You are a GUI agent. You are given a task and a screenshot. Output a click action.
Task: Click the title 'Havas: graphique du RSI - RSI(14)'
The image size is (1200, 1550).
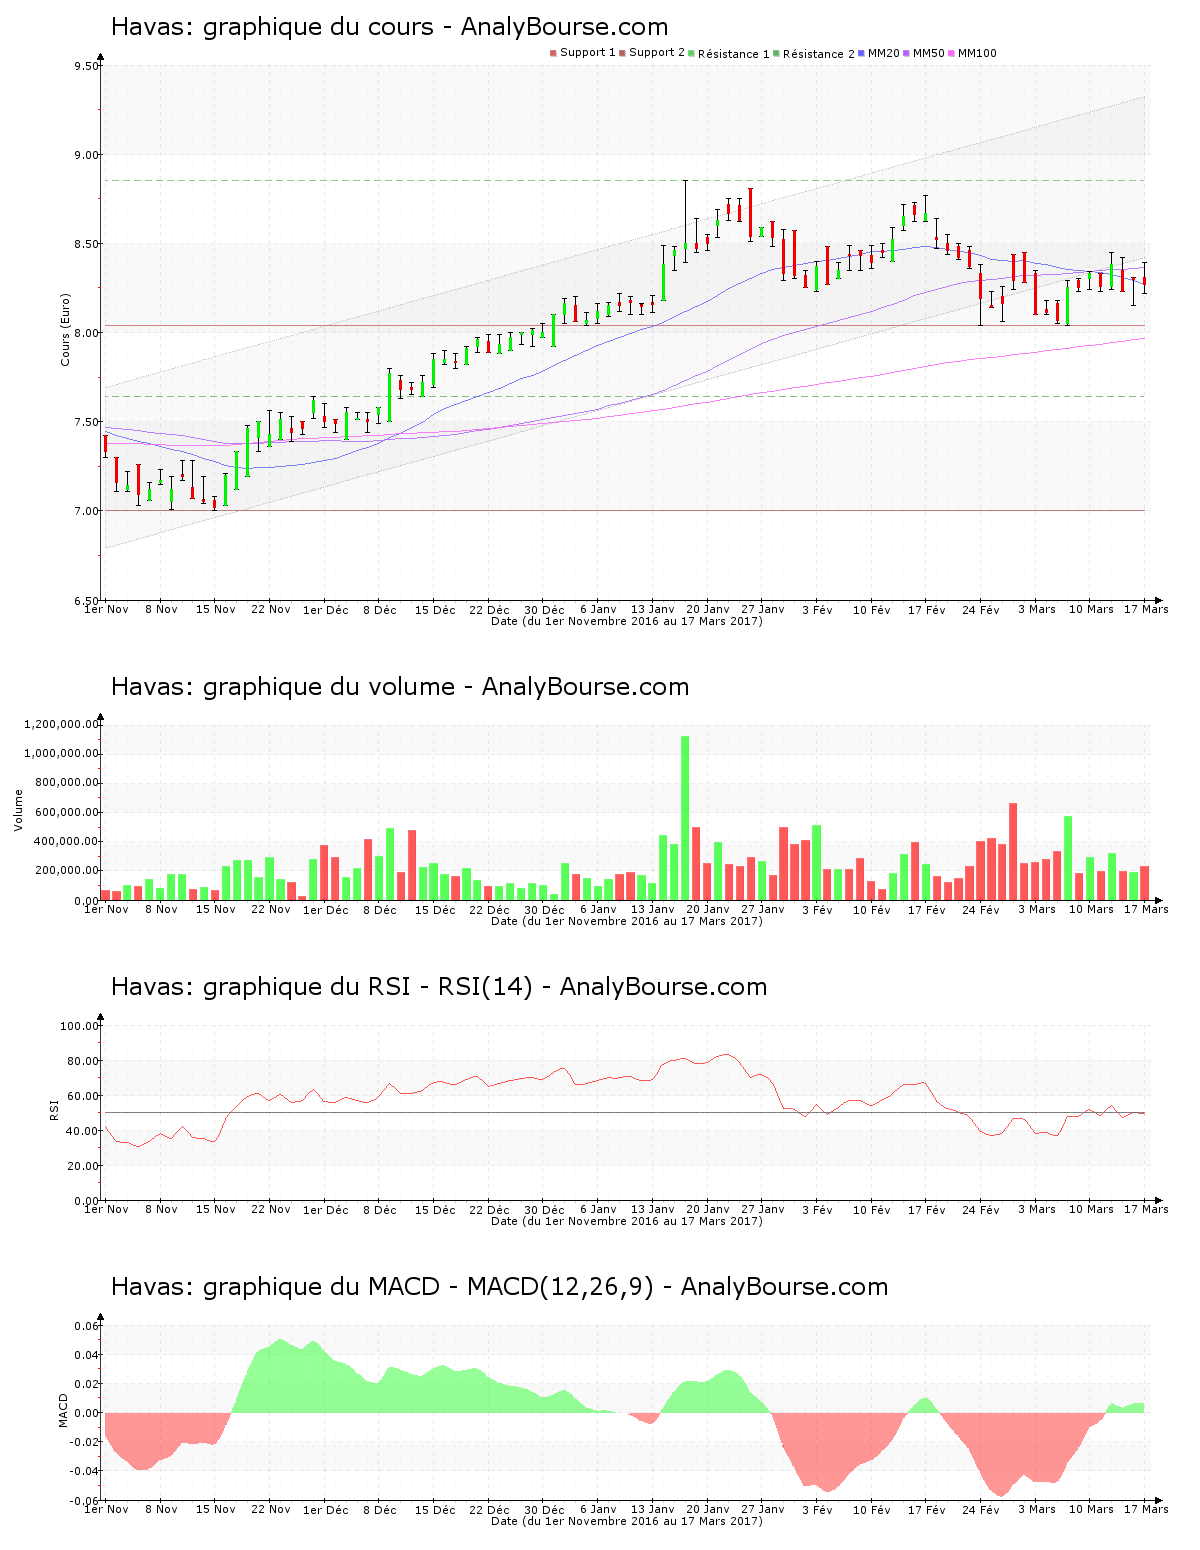tap(321, 987)
